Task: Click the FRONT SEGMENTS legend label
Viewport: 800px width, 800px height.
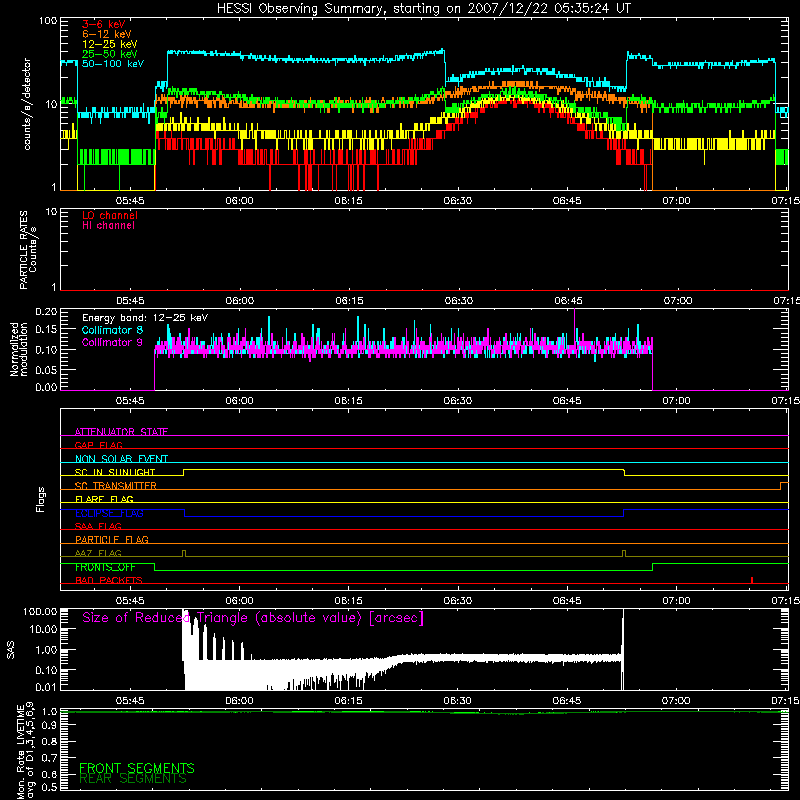Action: click(x=137, y=768)
